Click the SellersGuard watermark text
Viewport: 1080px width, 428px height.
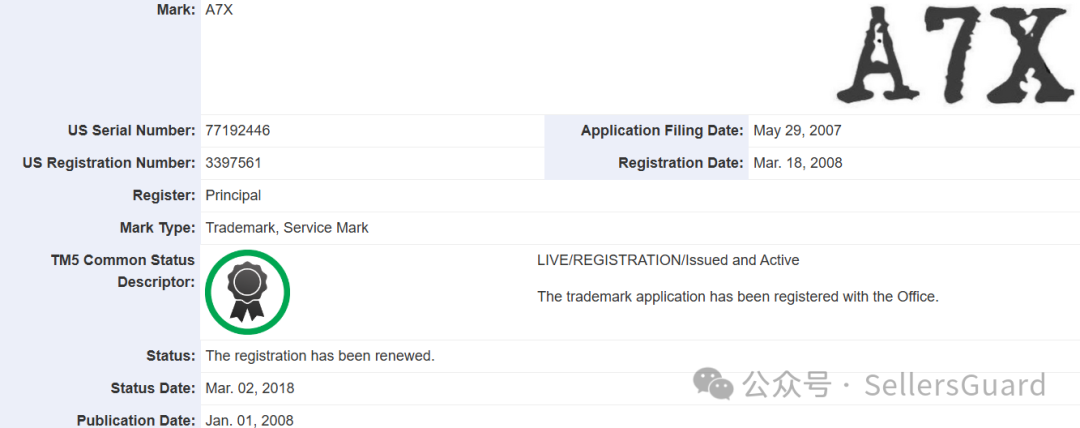coord(955,385)
